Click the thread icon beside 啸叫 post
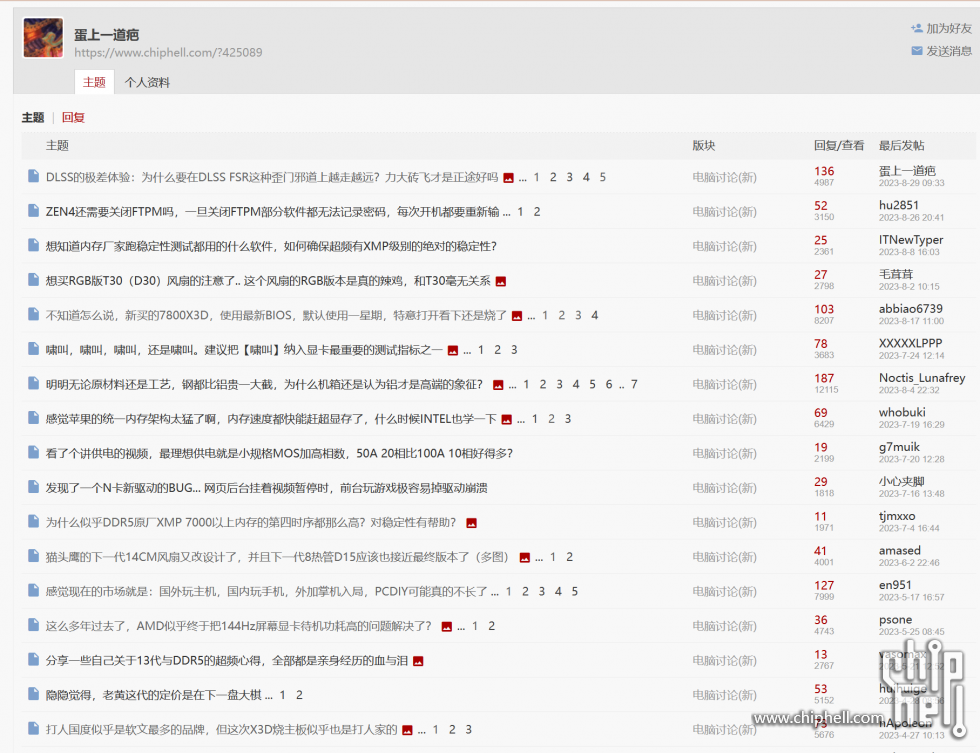The width and height of the screenshot is (980, 753). click(34, 349)
